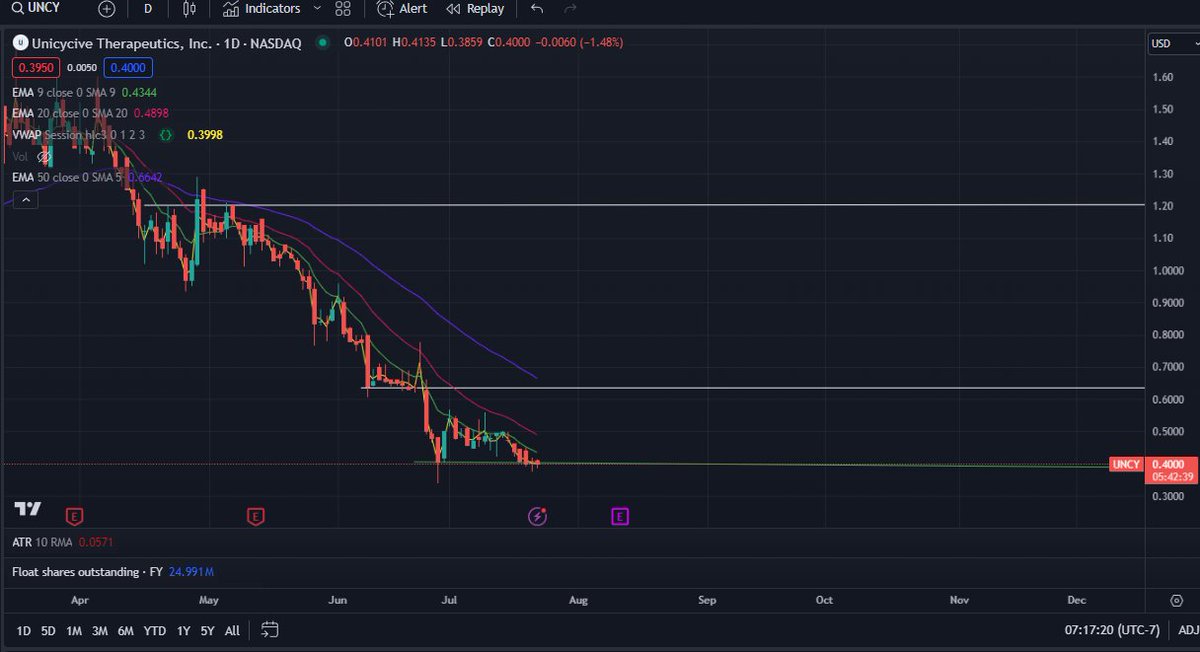
Task: Select the All date range tab
Action: pyautogui.click(x=232, y=631)
